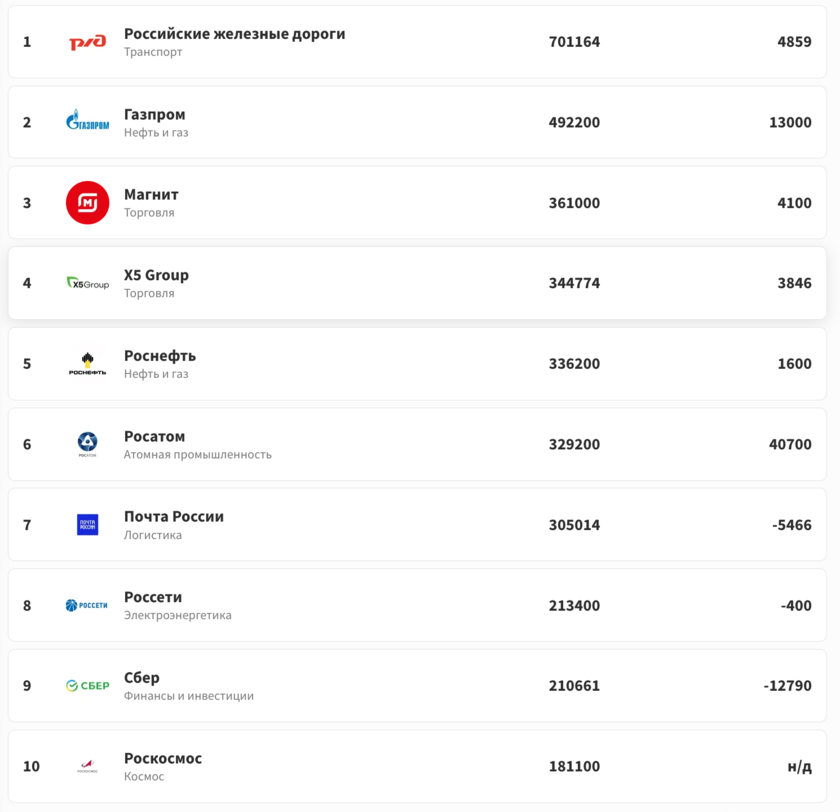Click the green Сбер logo
The image size is (840, 812).
[87, 686]
